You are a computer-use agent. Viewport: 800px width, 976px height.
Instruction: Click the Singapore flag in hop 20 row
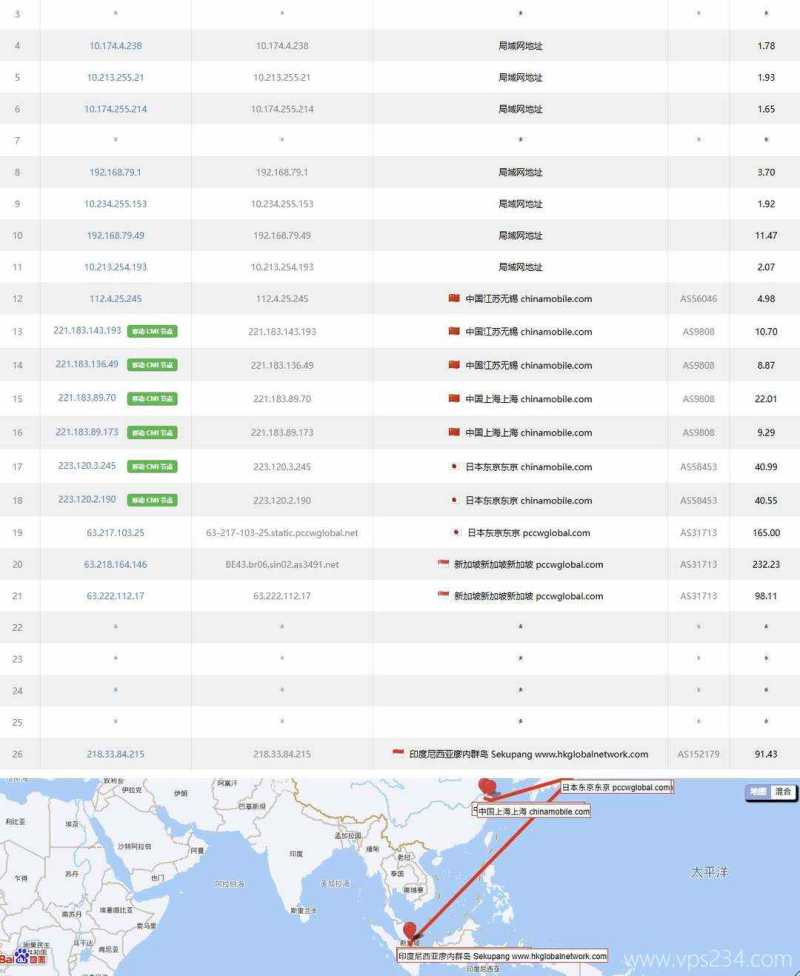[443, 564]
